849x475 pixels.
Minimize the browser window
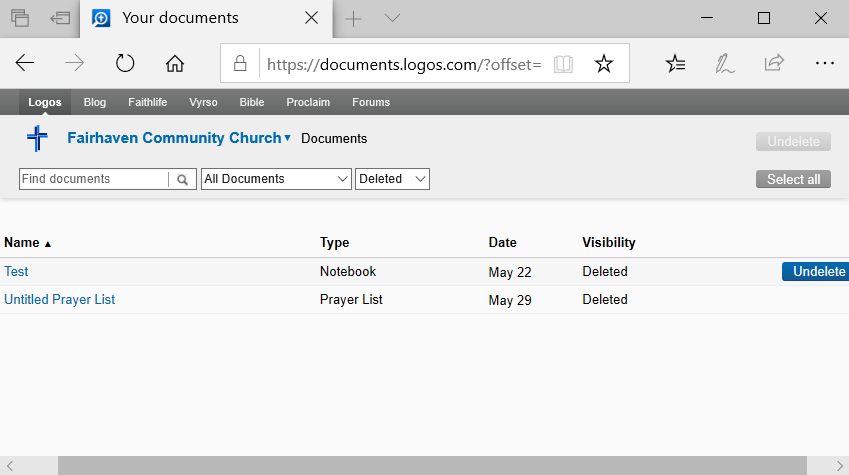[x=707, y=18]
